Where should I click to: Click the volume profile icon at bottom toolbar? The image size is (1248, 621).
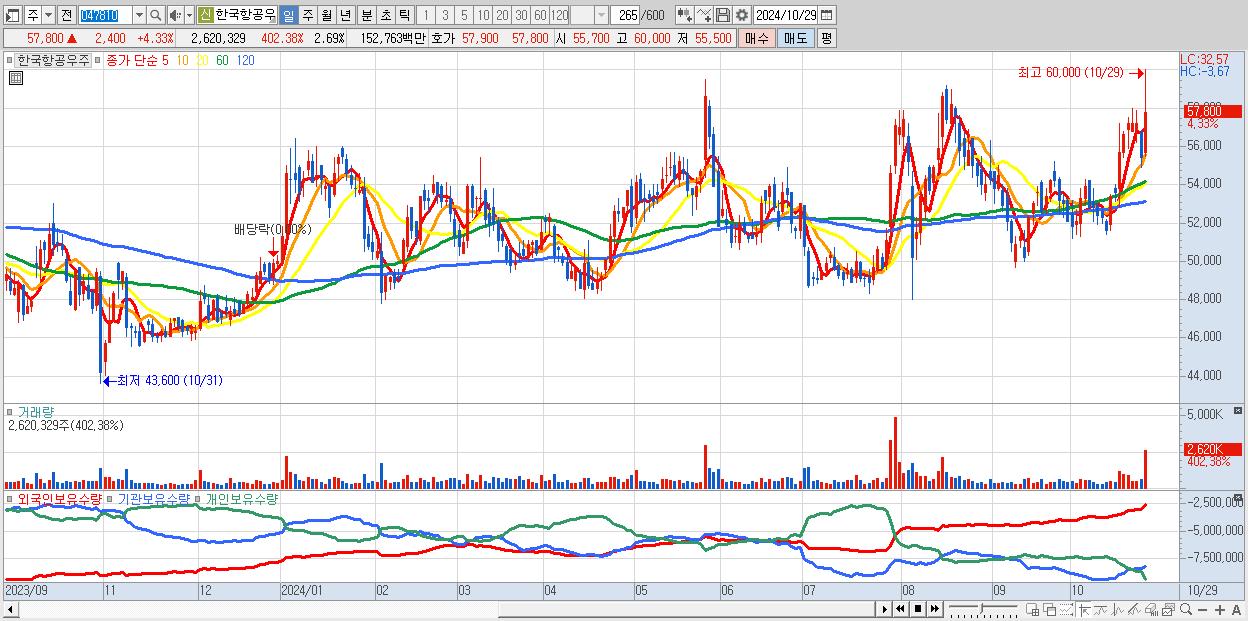point(1152,610)
